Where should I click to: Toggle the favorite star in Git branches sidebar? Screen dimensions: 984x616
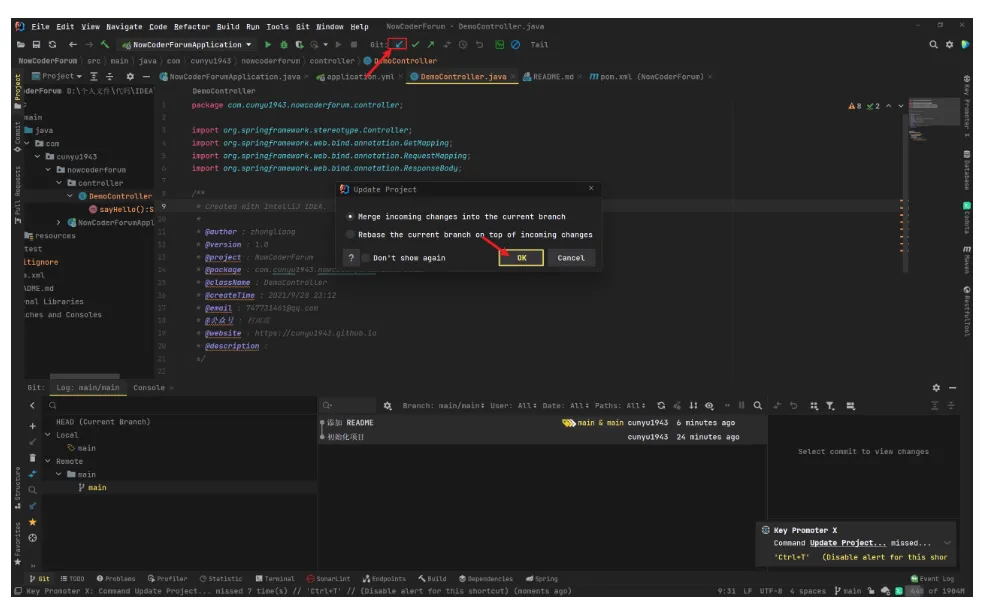(33, 522)
